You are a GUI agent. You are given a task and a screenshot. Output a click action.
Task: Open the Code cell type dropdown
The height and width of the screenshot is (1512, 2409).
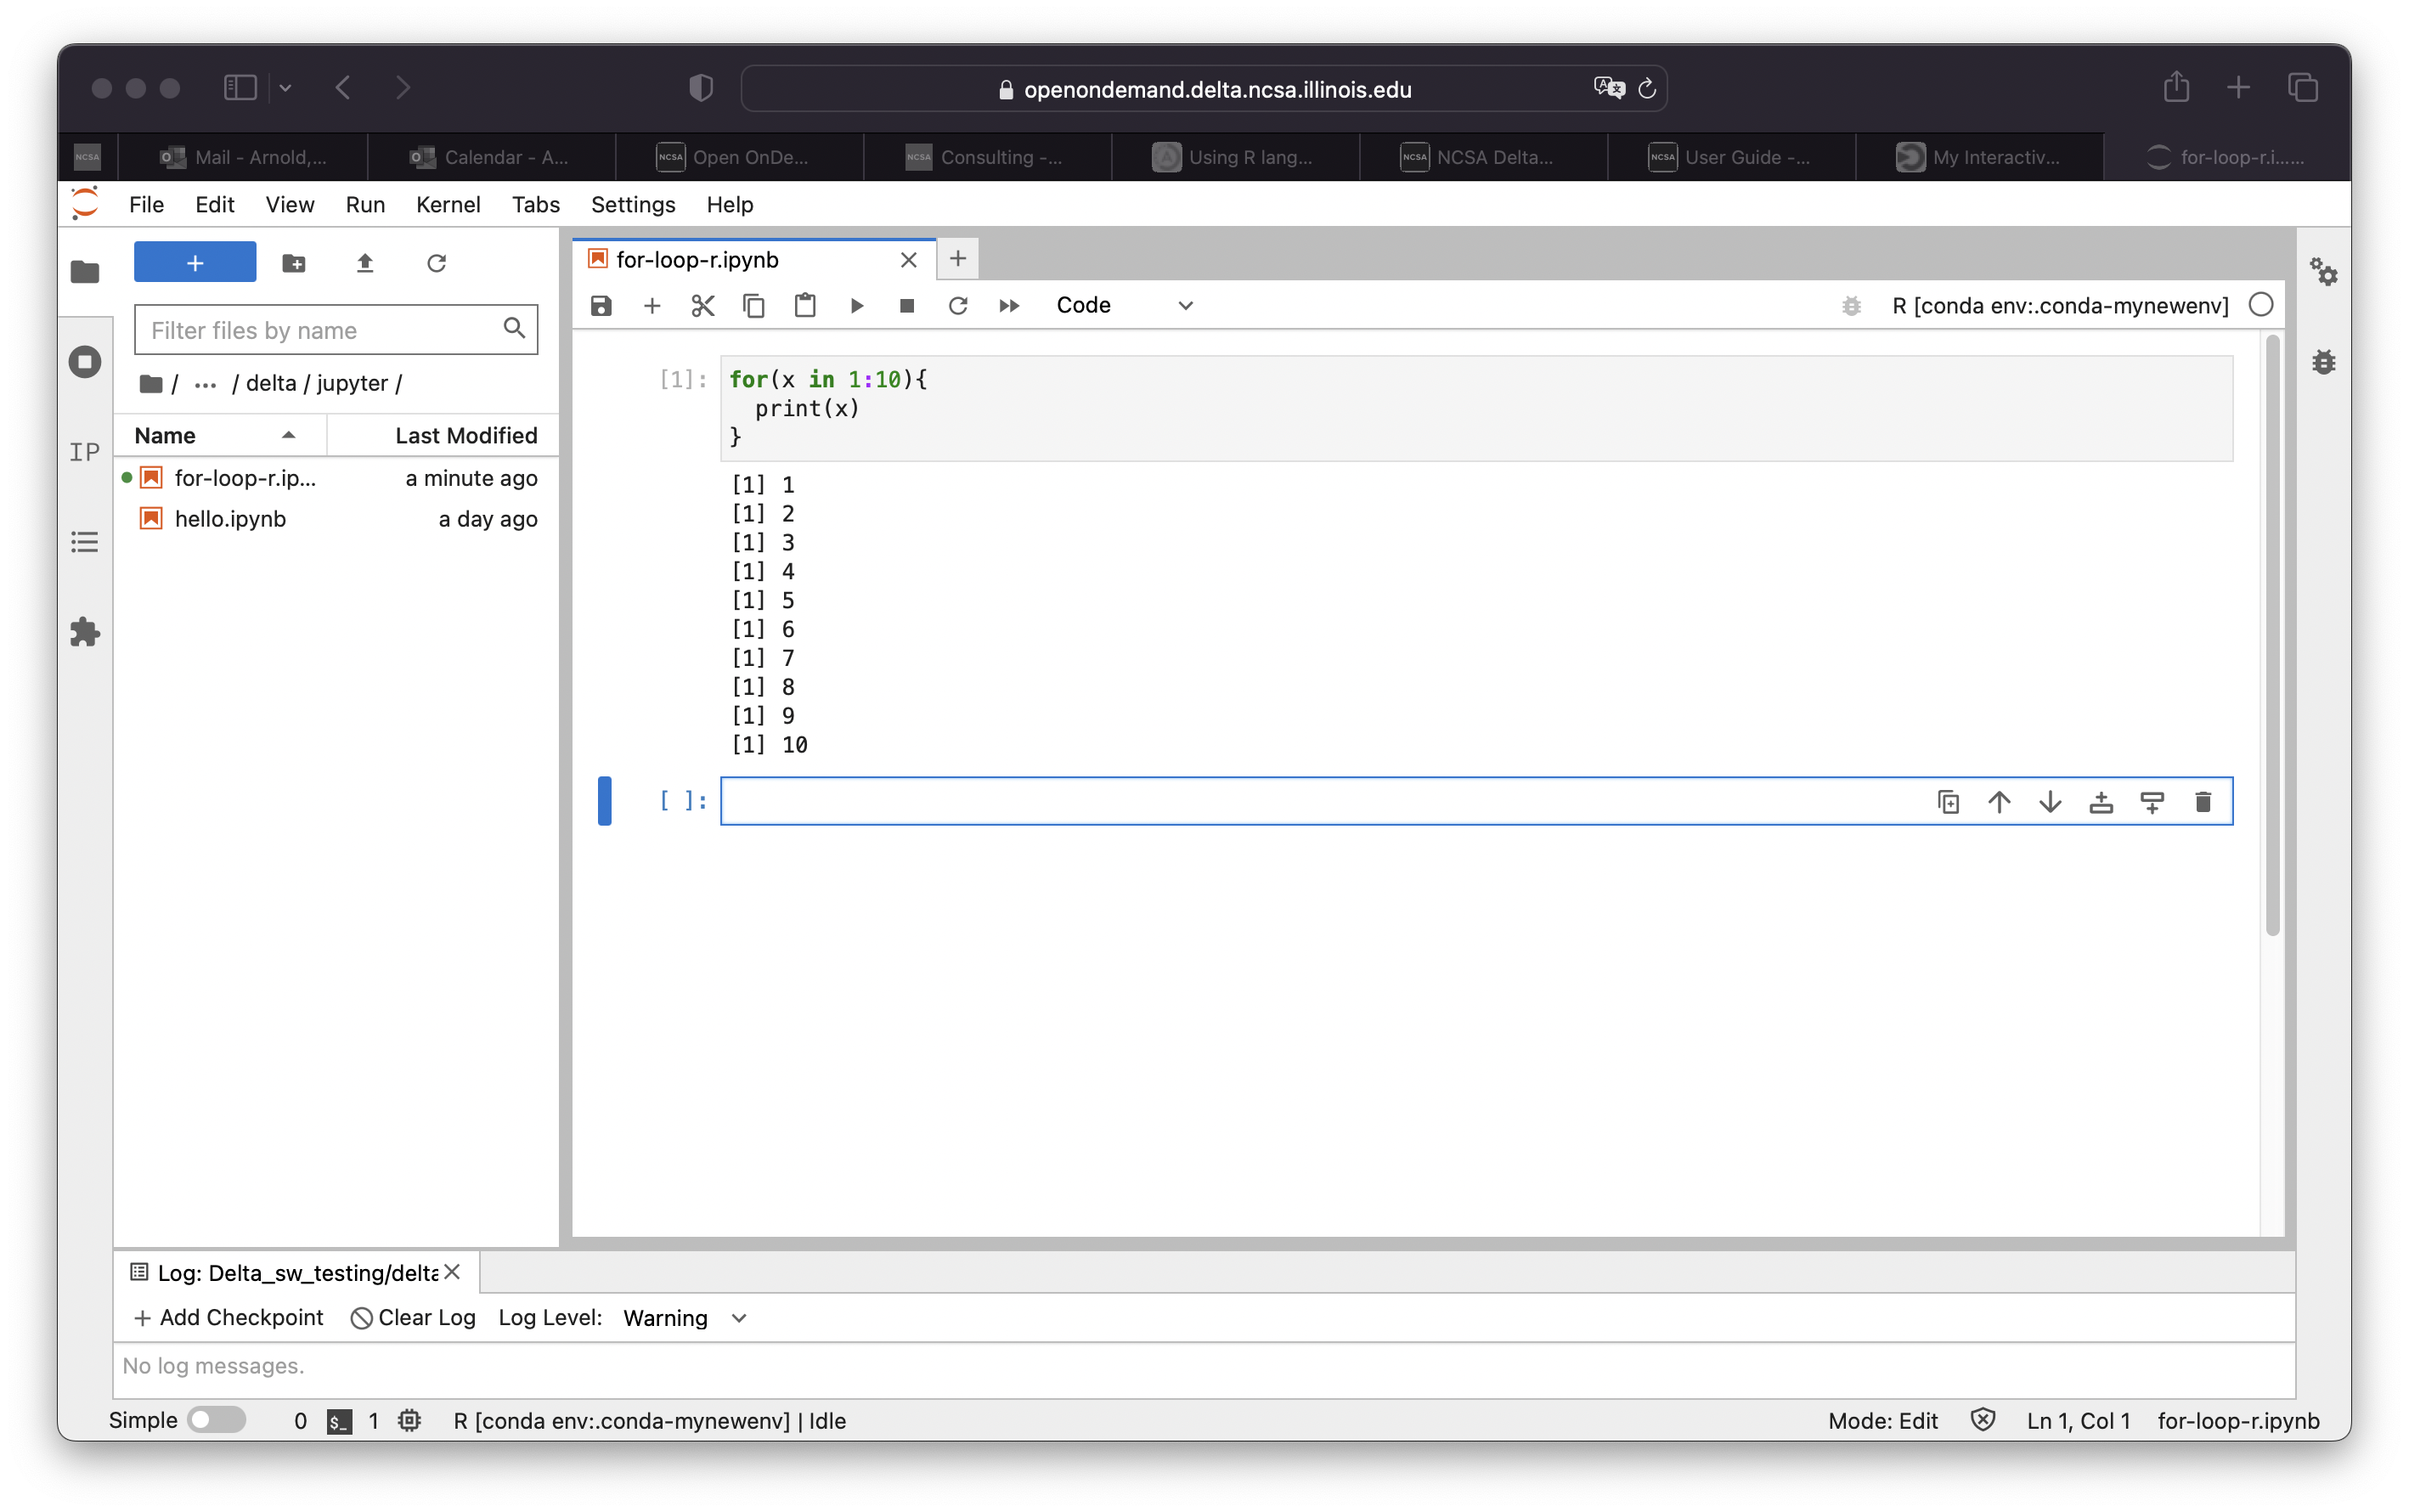[x=1124, y=305]
